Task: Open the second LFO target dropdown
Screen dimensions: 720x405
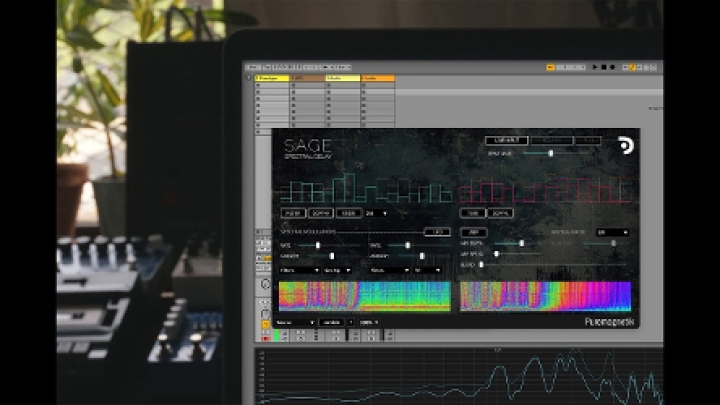Action: click(389, 271)
